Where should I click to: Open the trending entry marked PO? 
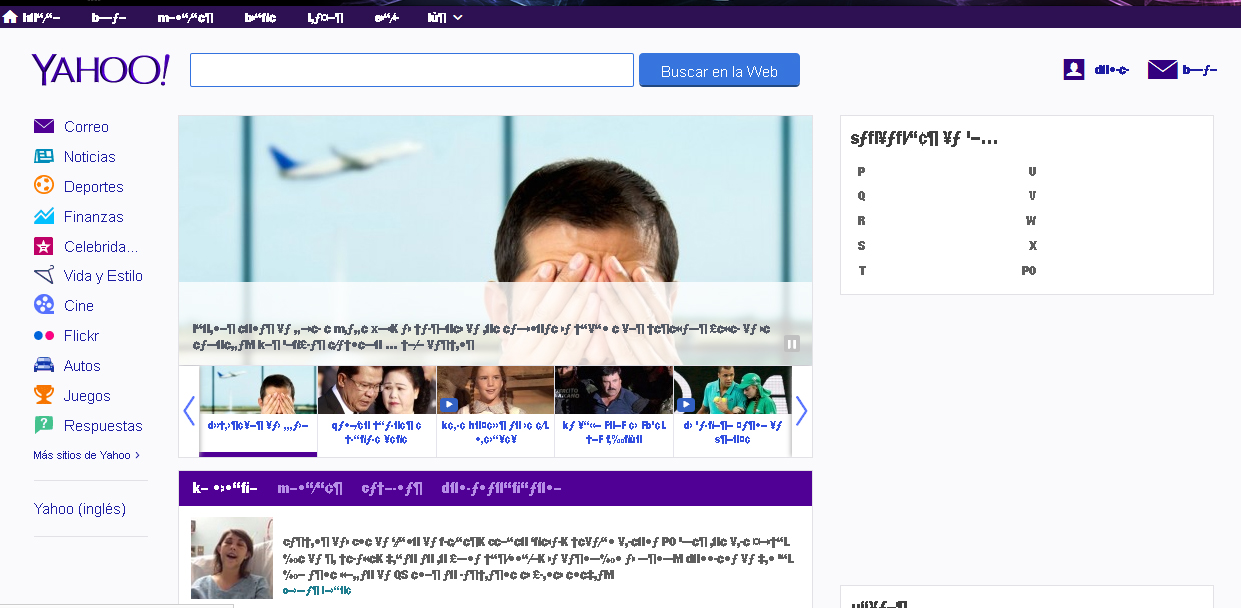(1029, 271)
